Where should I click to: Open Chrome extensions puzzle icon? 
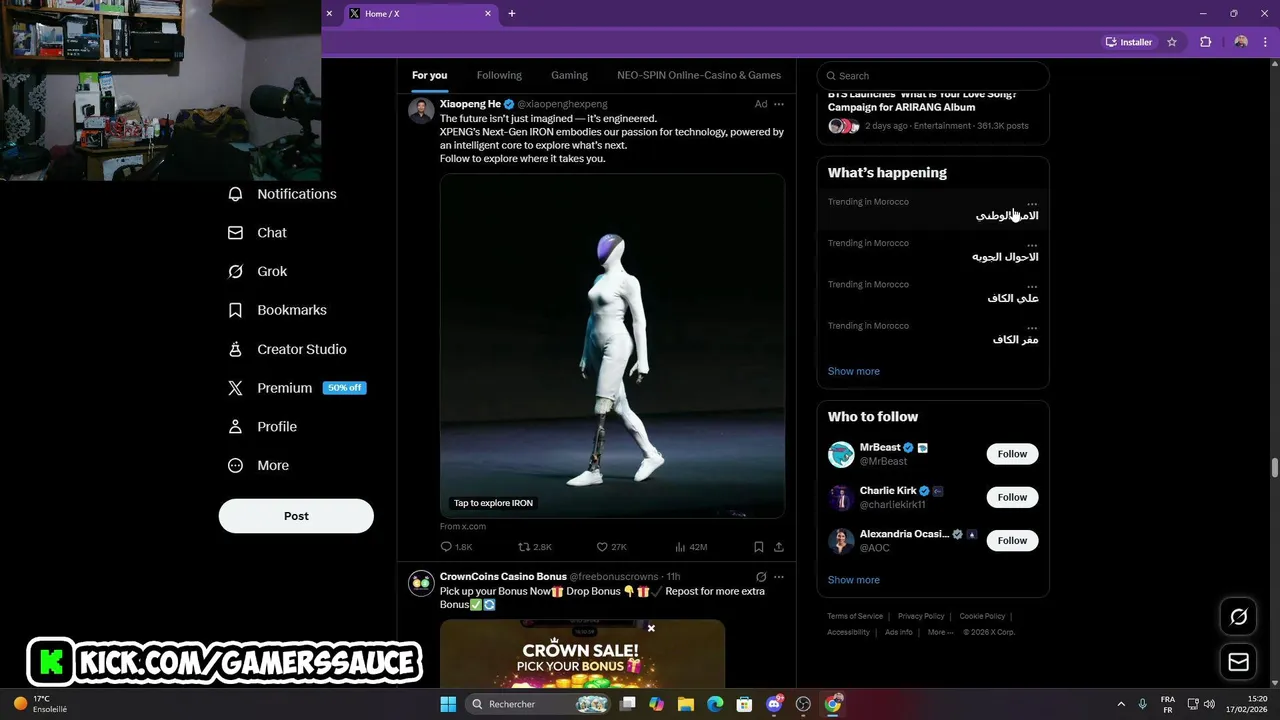pyautogui.click(x=1205, y=42)
